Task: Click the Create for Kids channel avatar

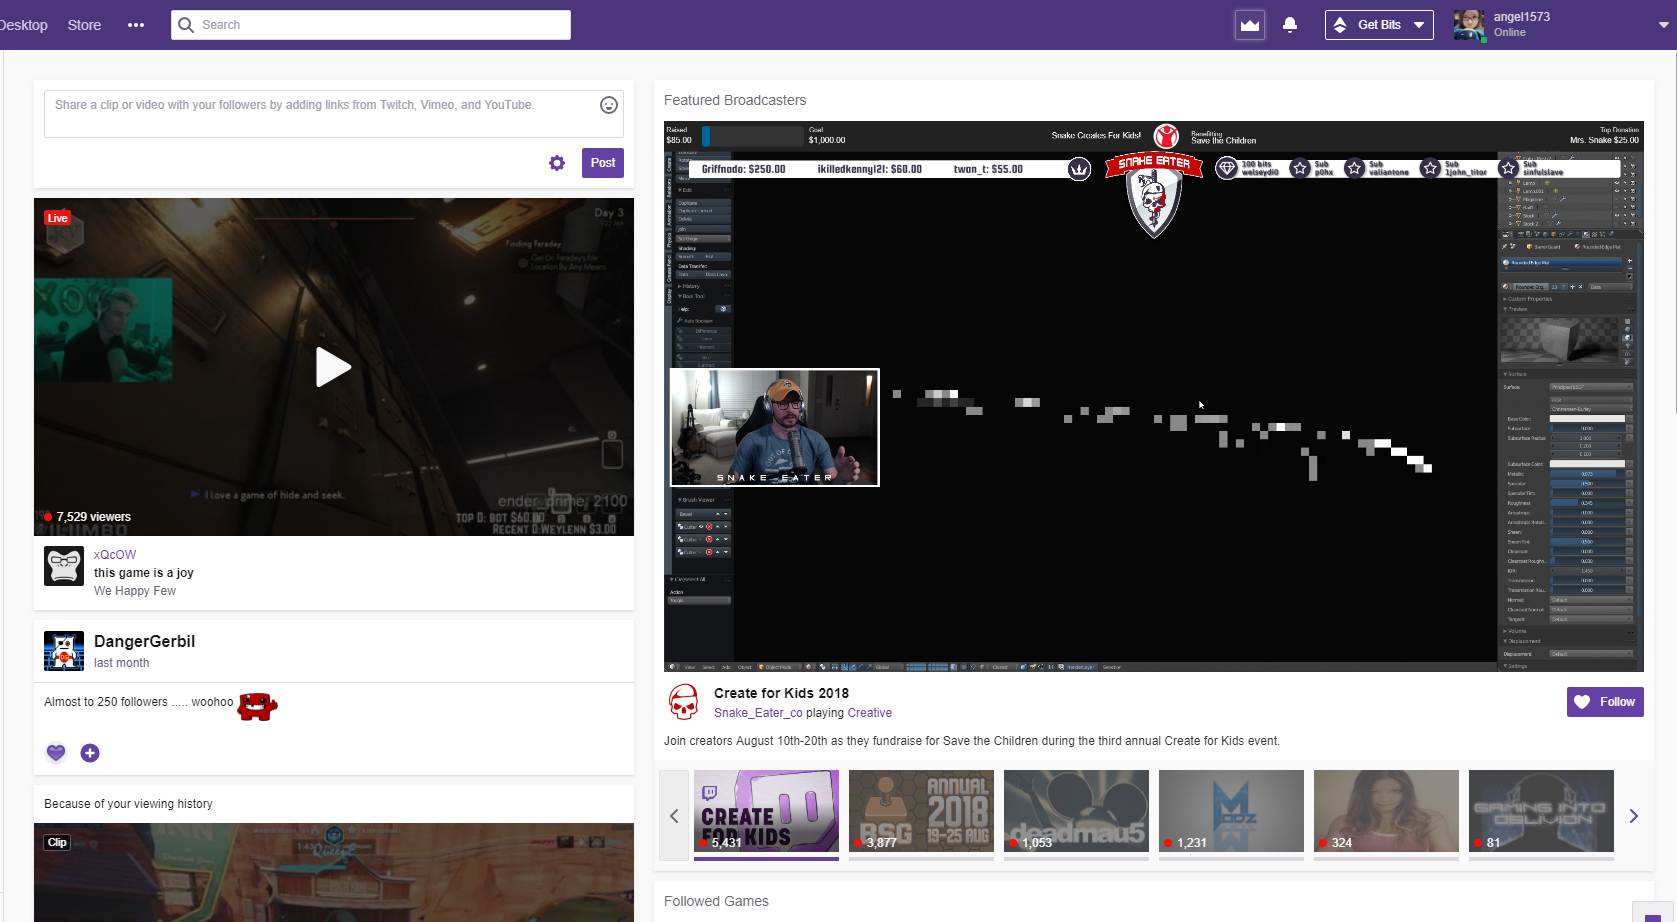Action: (684, 702)
